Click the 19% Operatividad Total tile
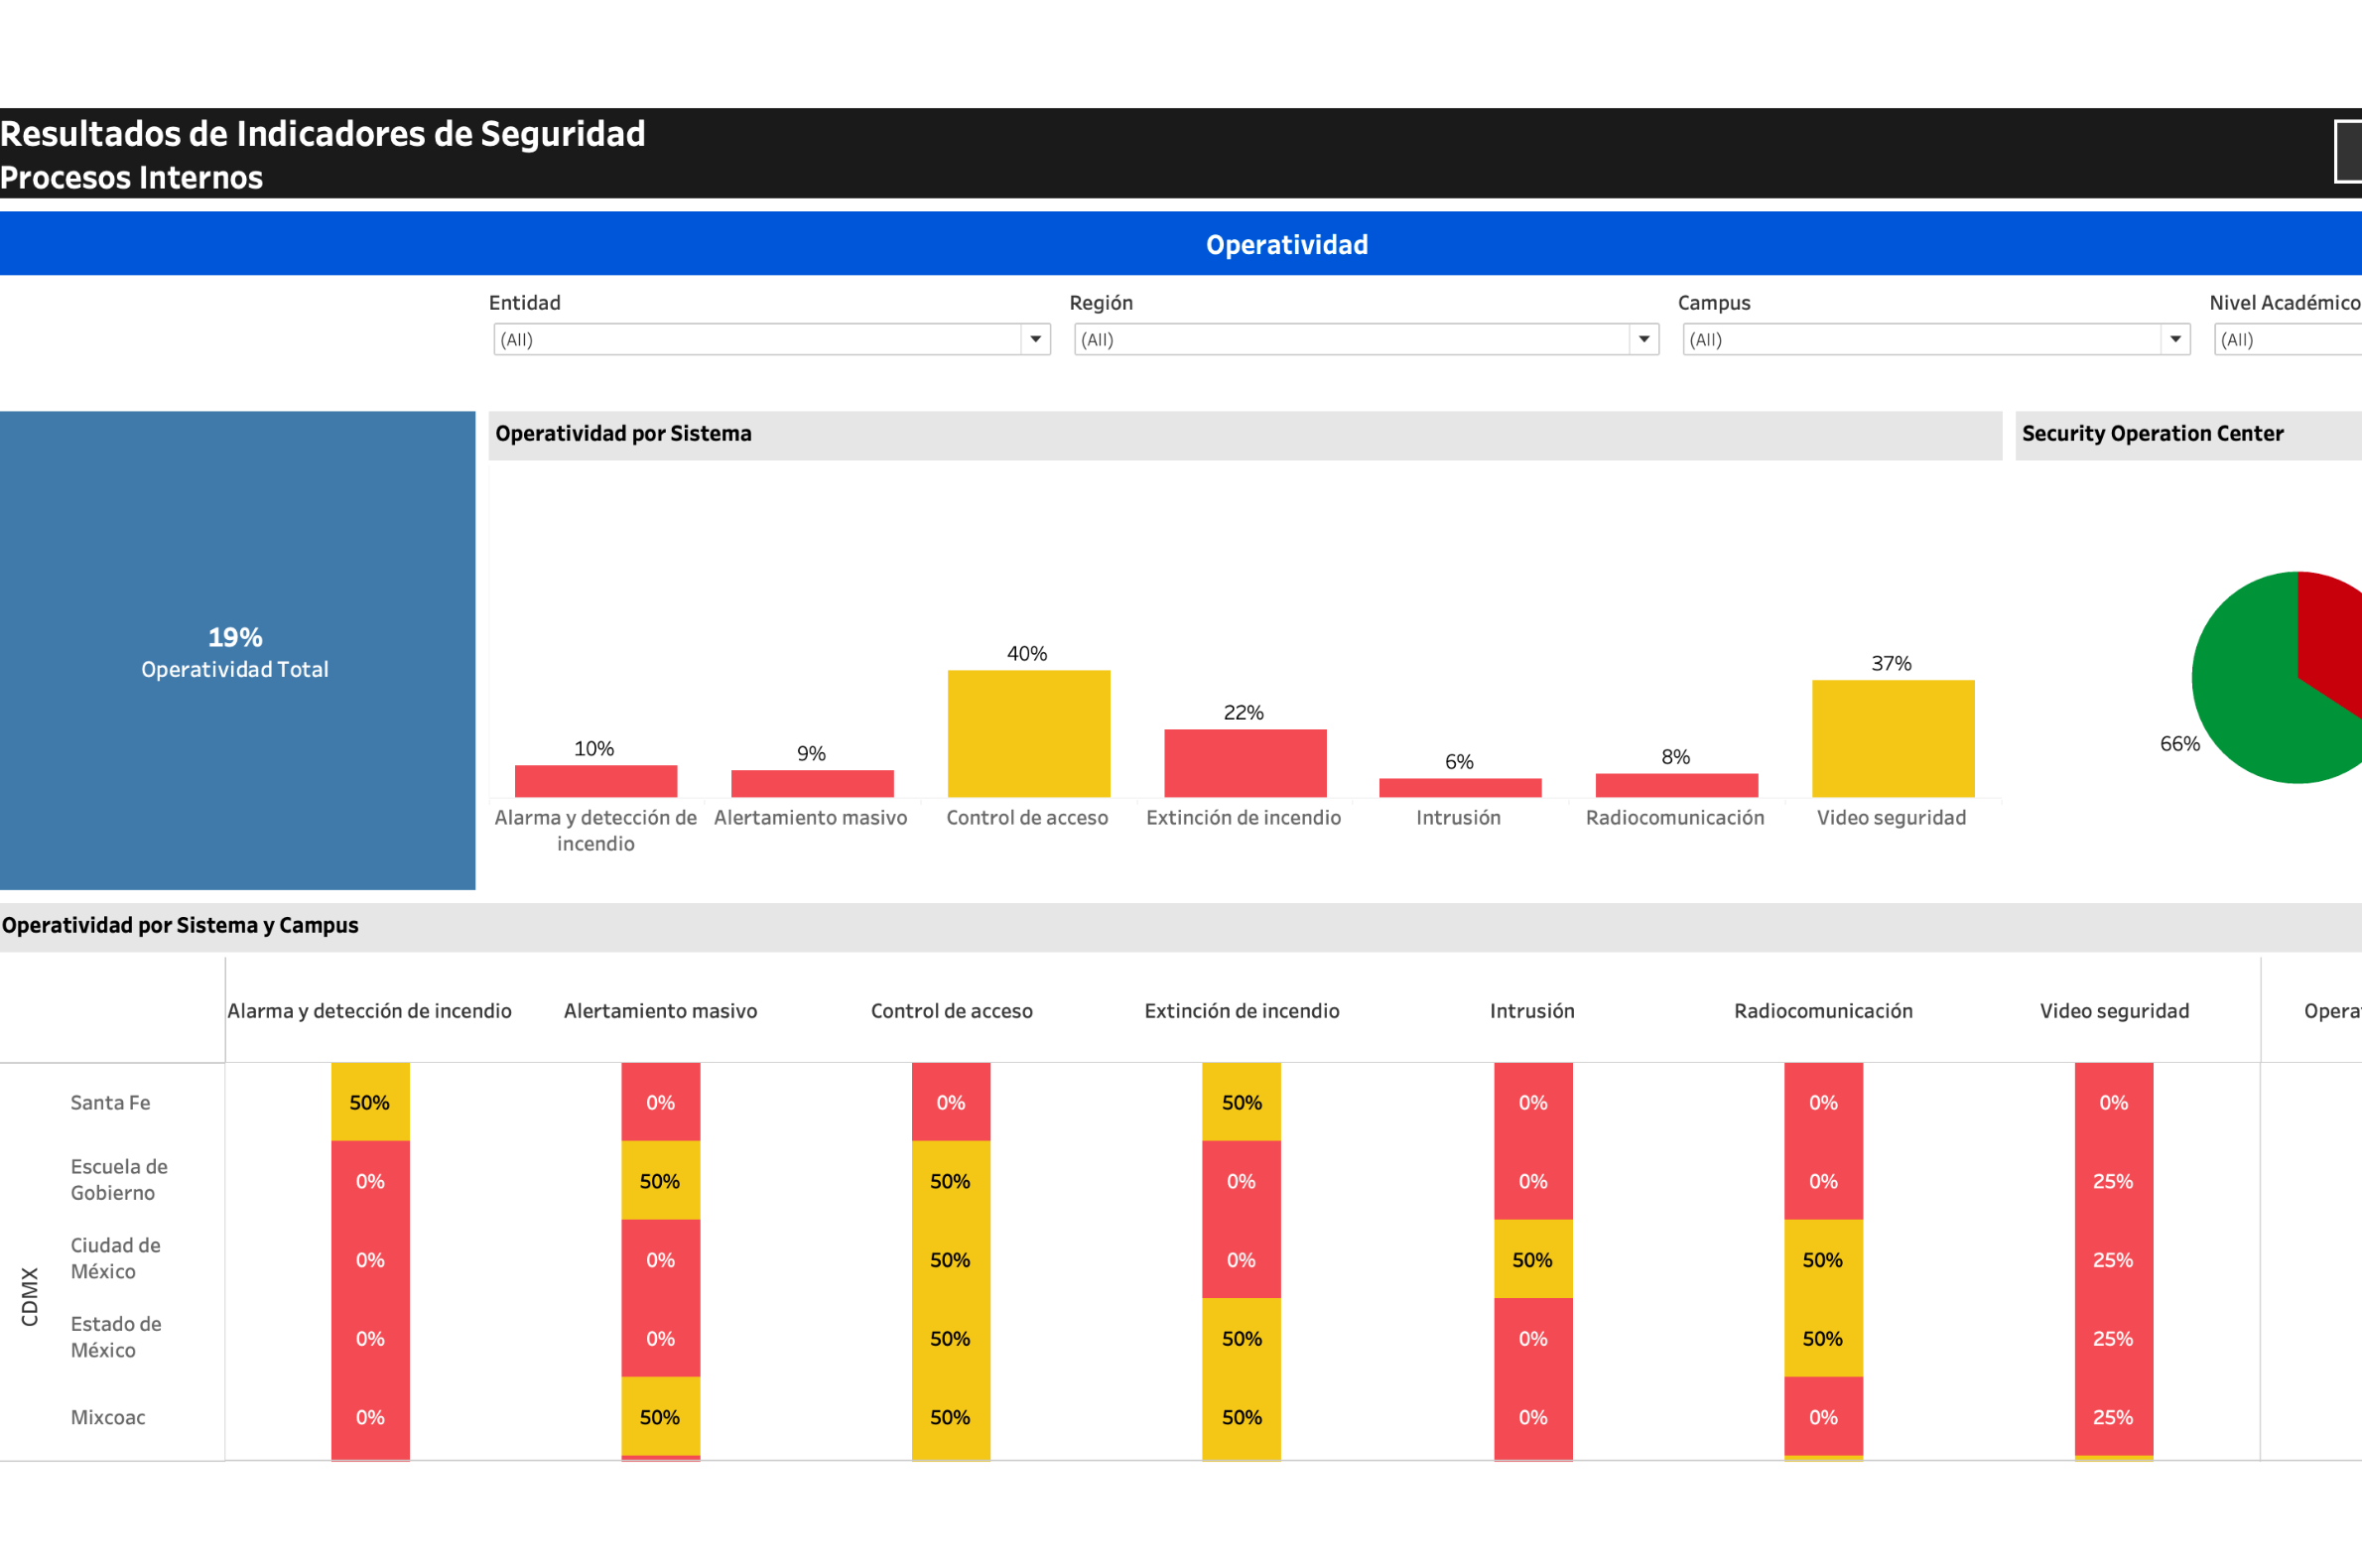The height and width of the screenshot is (1568, 2362). [x=236, y=651]
